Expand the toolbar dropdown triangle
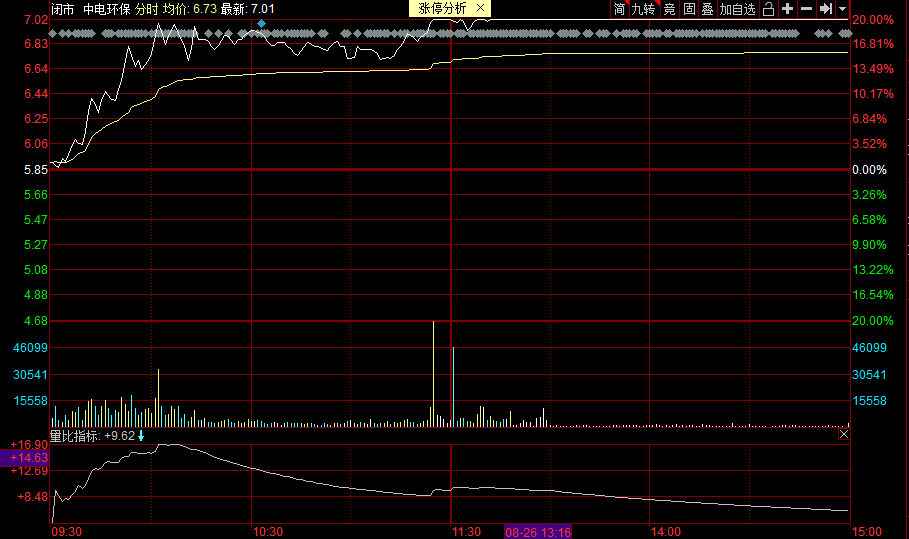This screenshot has width=909, height=539. [842, 9]
